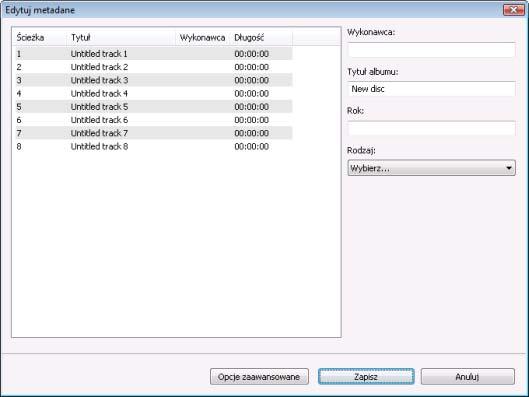529x397 pixels.
Task: Select Untitled track 5
Action: coord(99,107)
